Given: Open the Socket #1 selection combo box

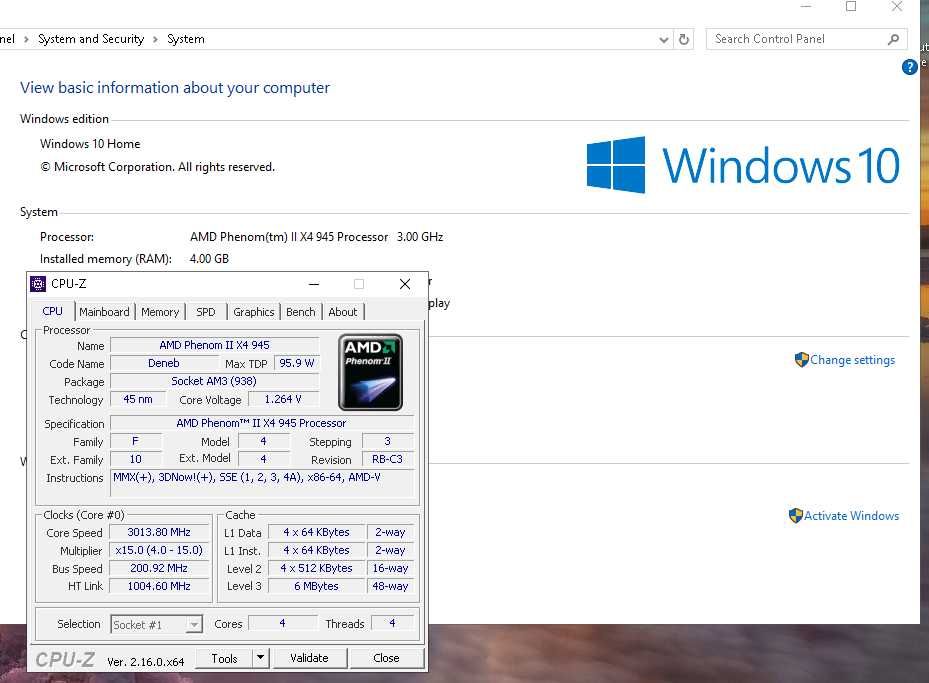Looking at the screenshot, I should tap(156, 624).
